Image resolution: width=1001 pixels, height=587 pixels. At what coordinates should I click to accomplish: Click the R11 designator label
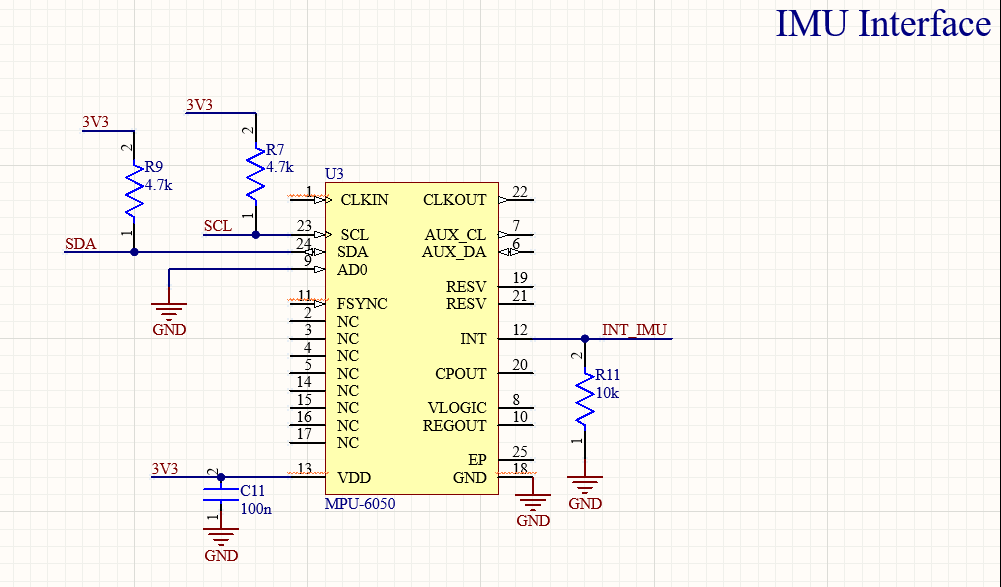point(607,375)
